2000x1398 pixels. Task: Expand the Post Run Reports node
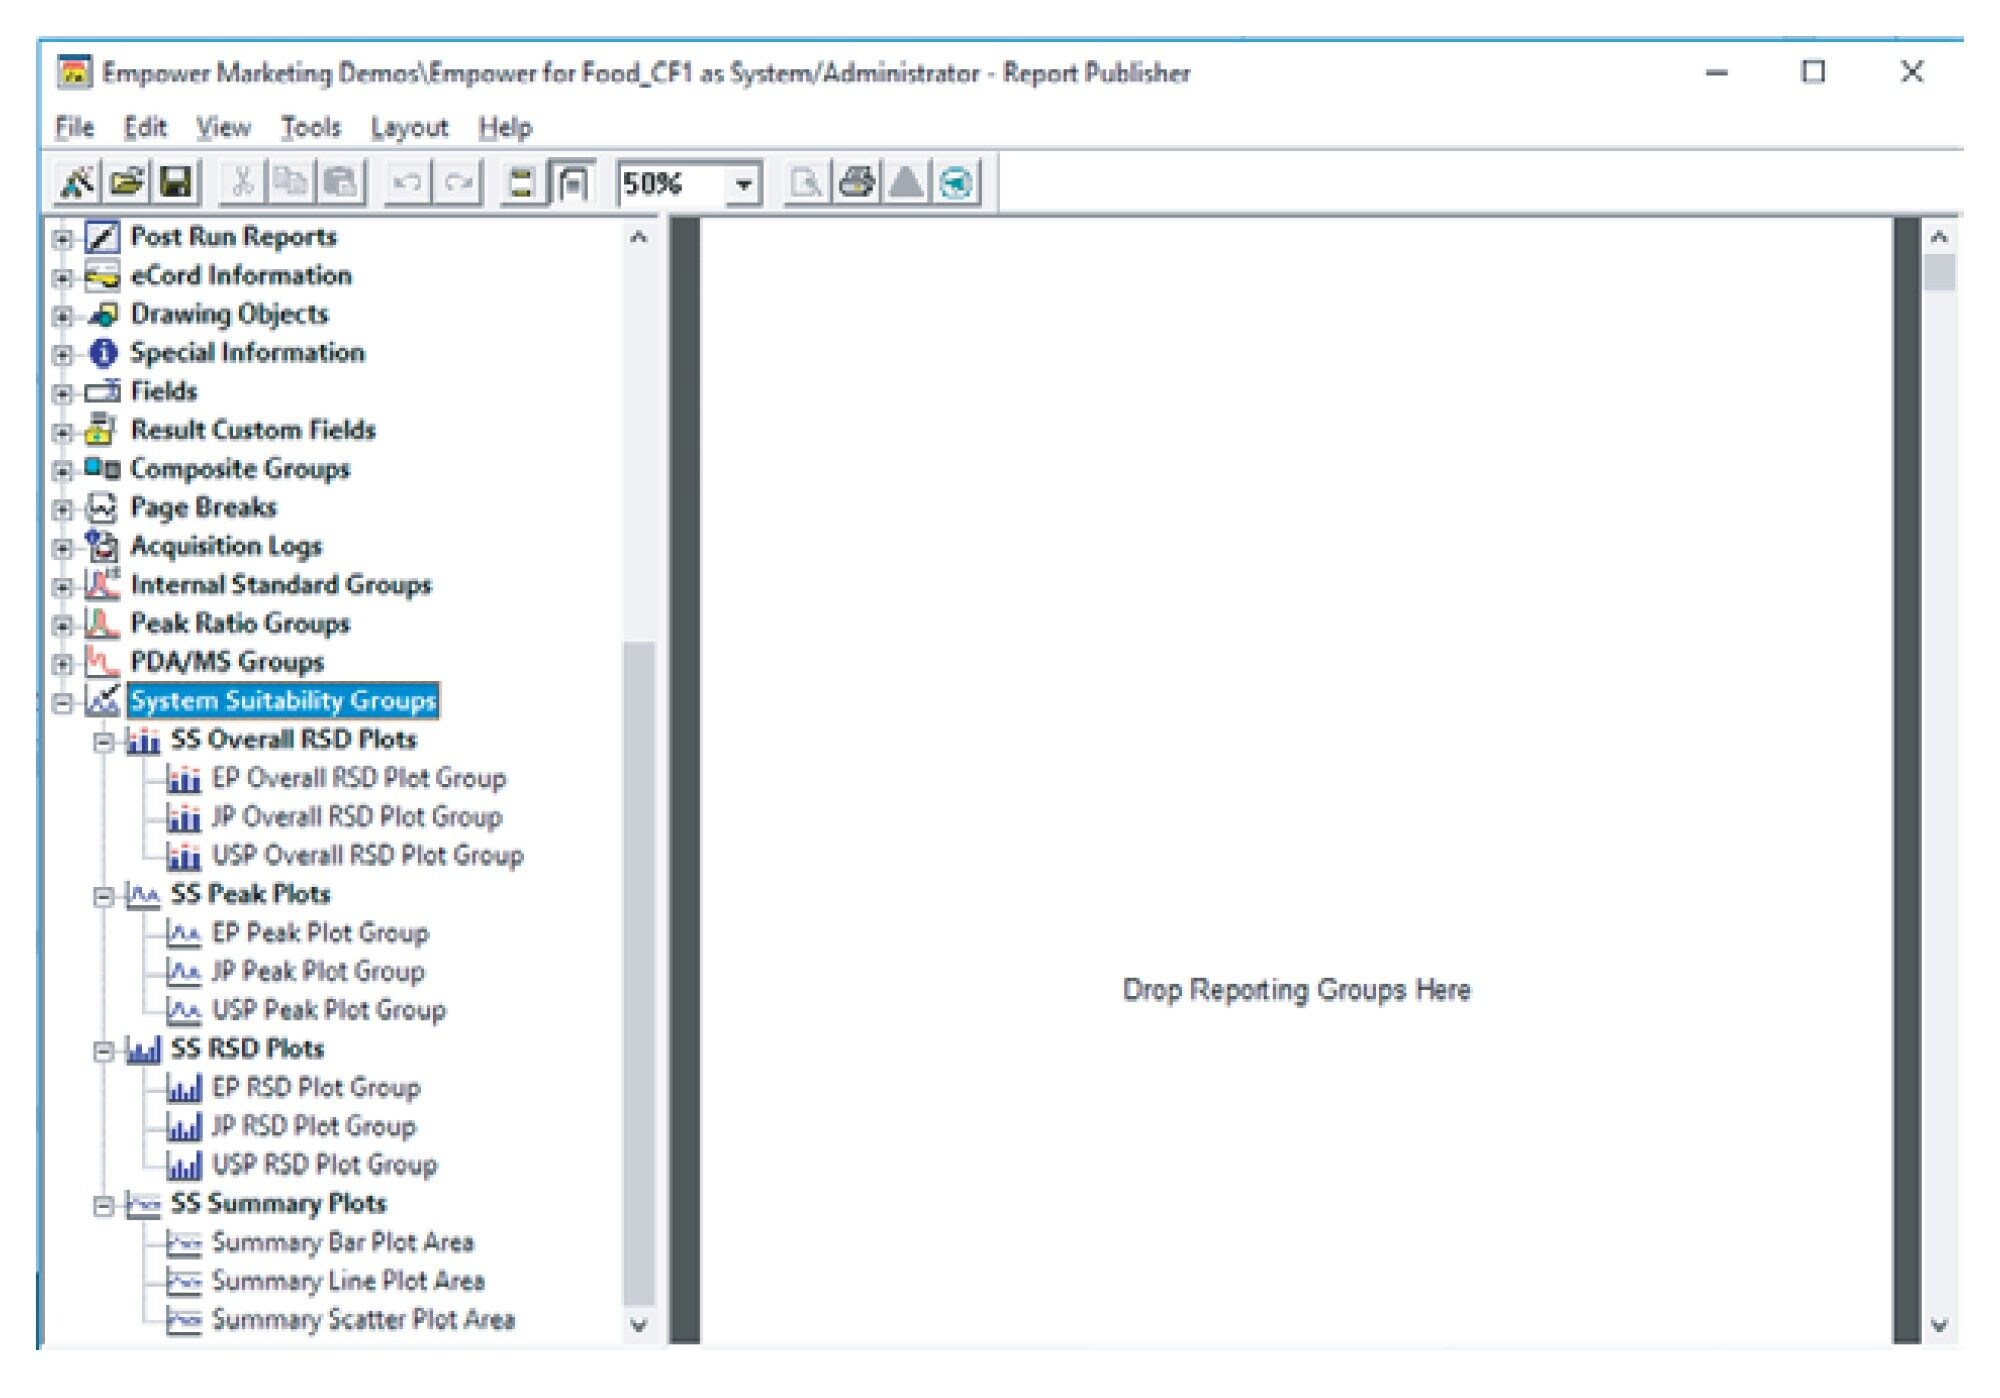(63, 239)
